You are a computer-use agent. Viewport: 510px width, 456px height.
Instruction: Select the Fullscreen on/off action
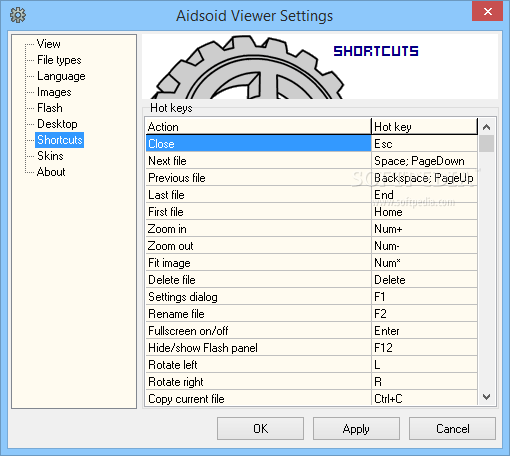pyautogui.click(x=258, y=331)
